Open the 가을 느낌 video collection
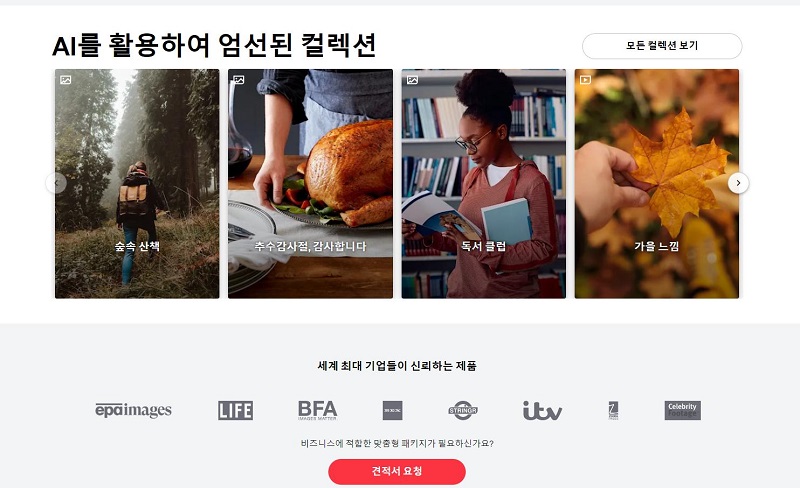This screenshot has height=488, width=800. point(657,184)
